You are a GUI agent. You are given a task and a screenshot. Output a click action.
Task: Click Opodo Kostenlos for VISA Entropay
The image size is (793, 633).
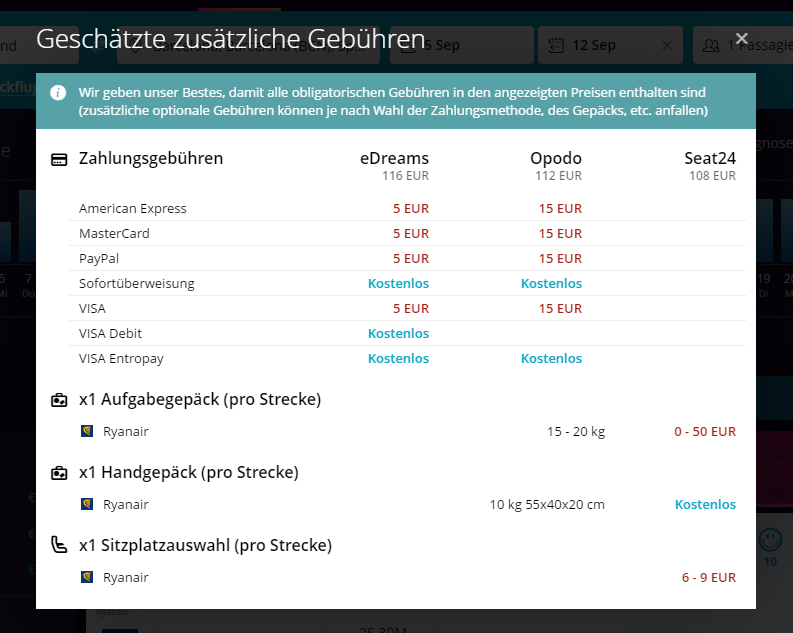[x=551, y=358]
